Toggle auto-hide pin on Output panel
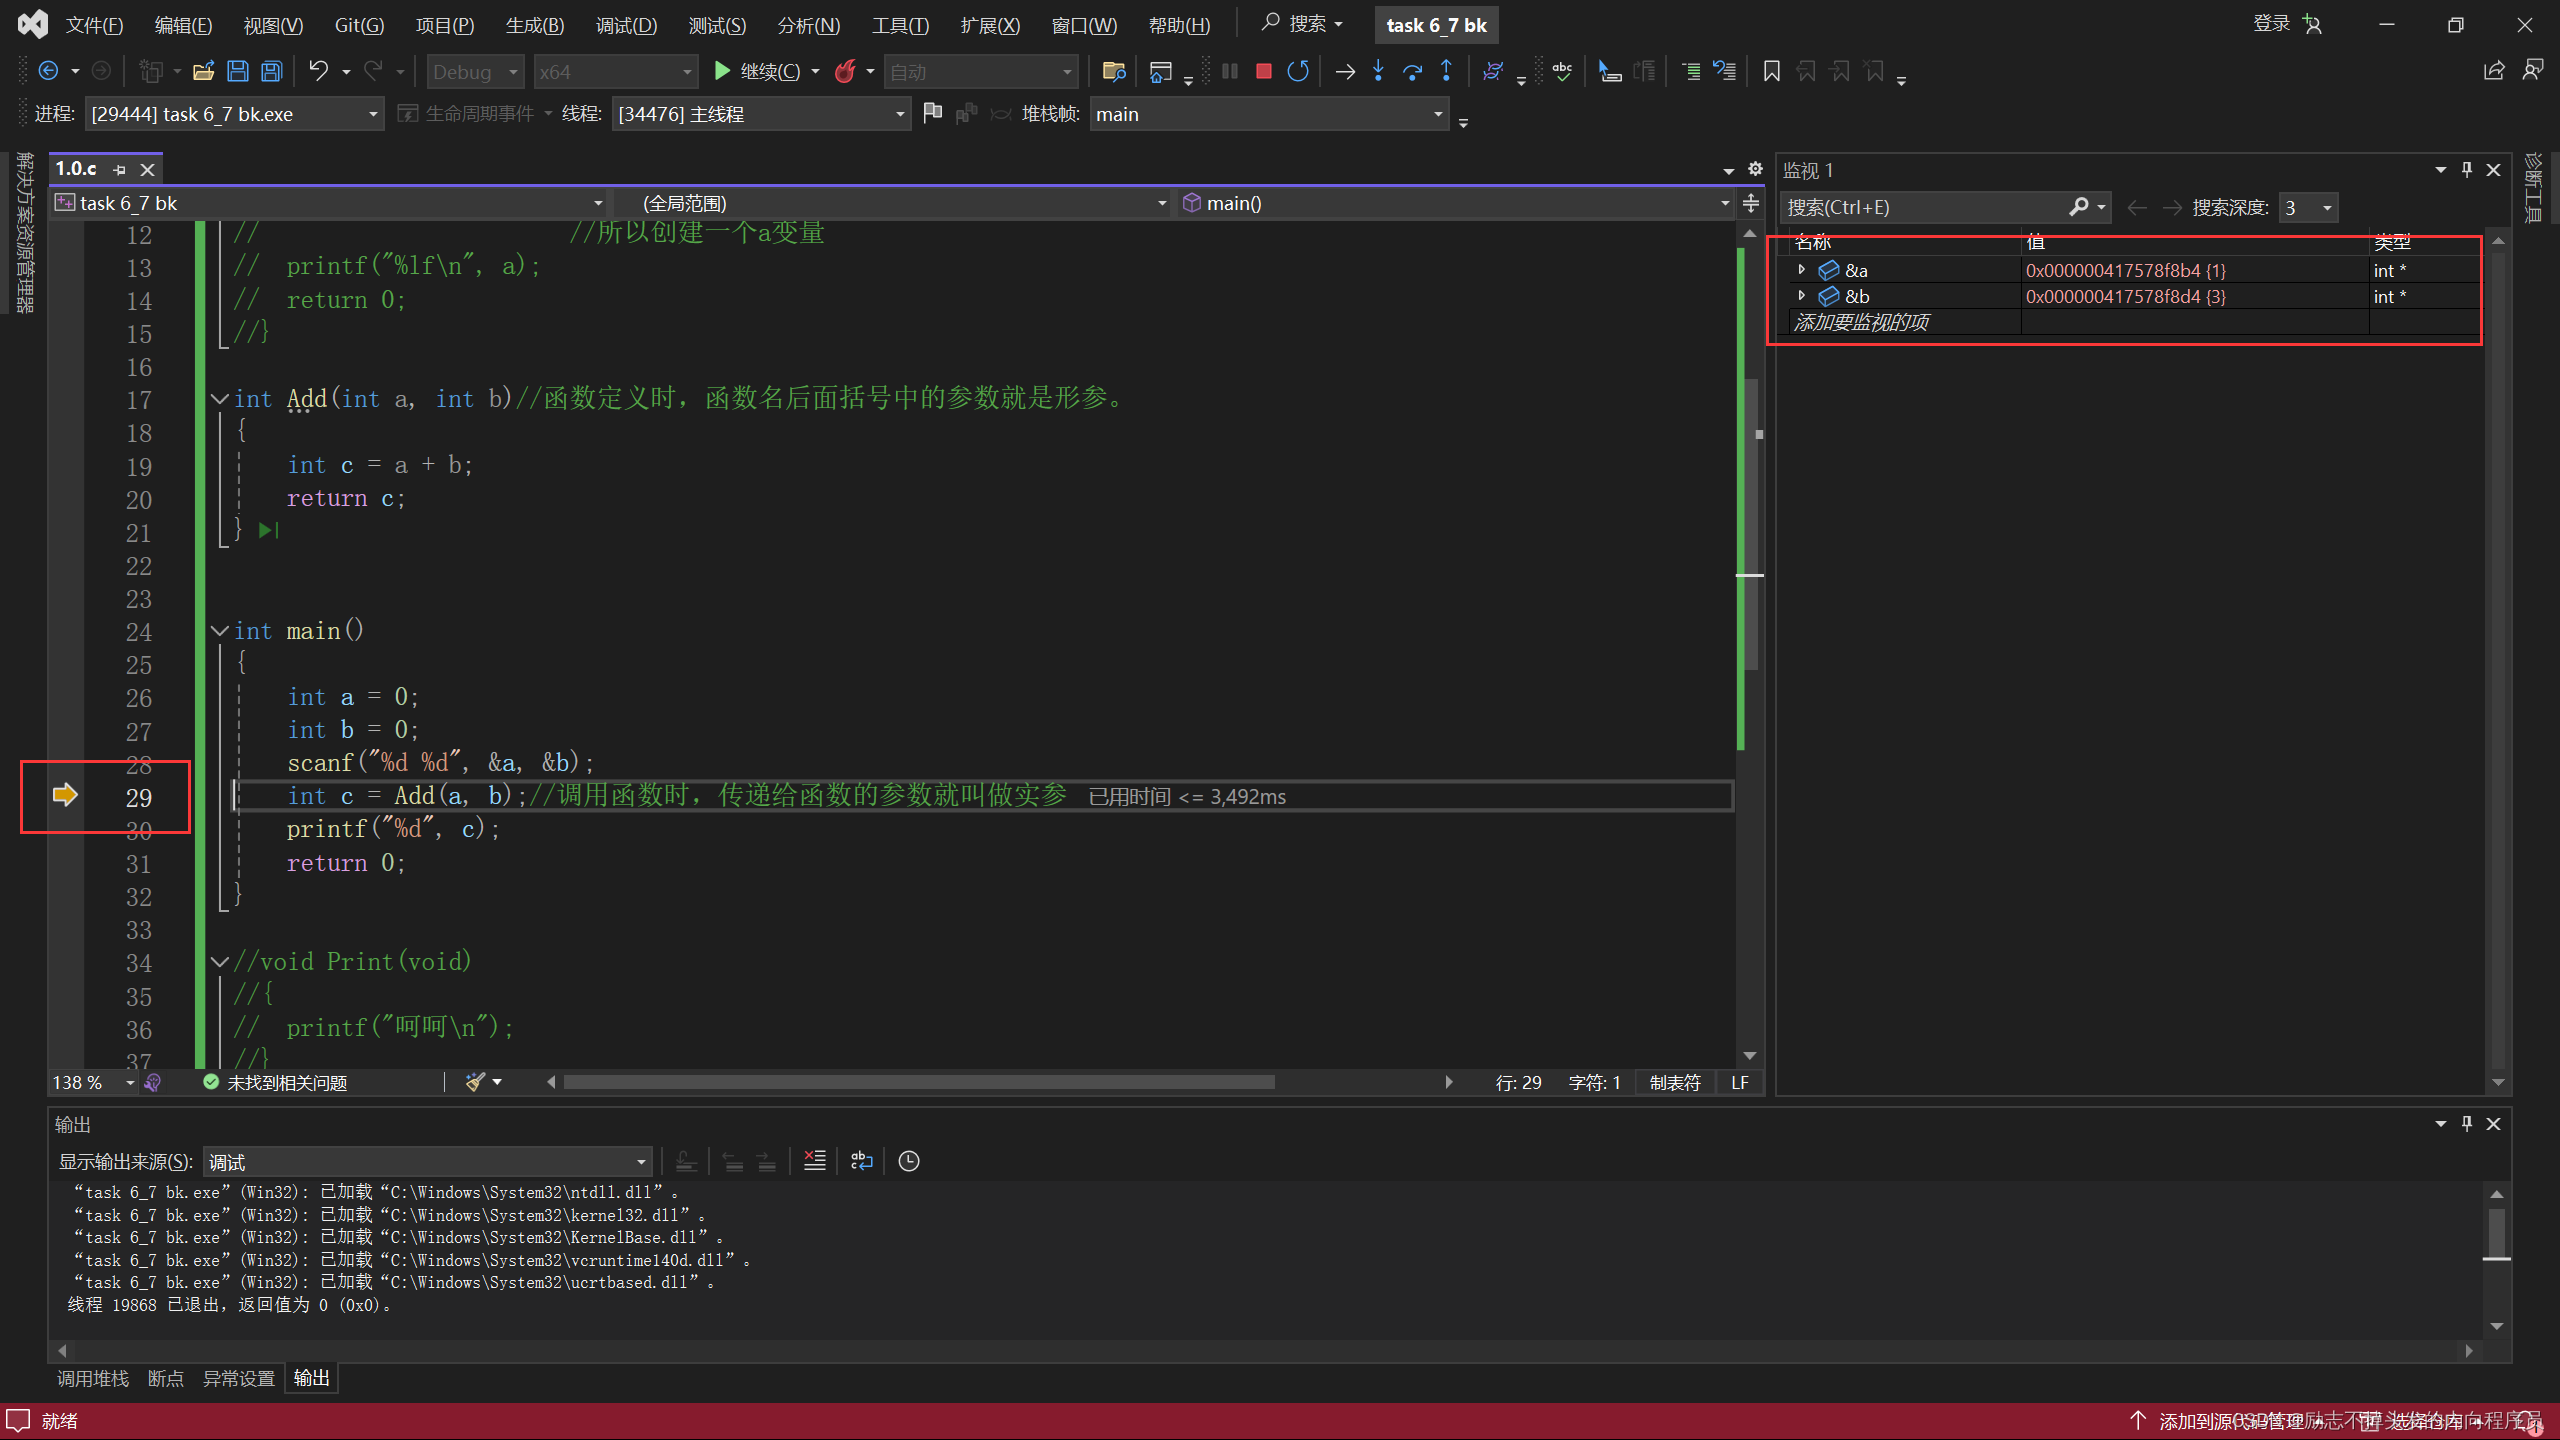This screenshot has width=2560, height=1440. pos(2467,1123)
